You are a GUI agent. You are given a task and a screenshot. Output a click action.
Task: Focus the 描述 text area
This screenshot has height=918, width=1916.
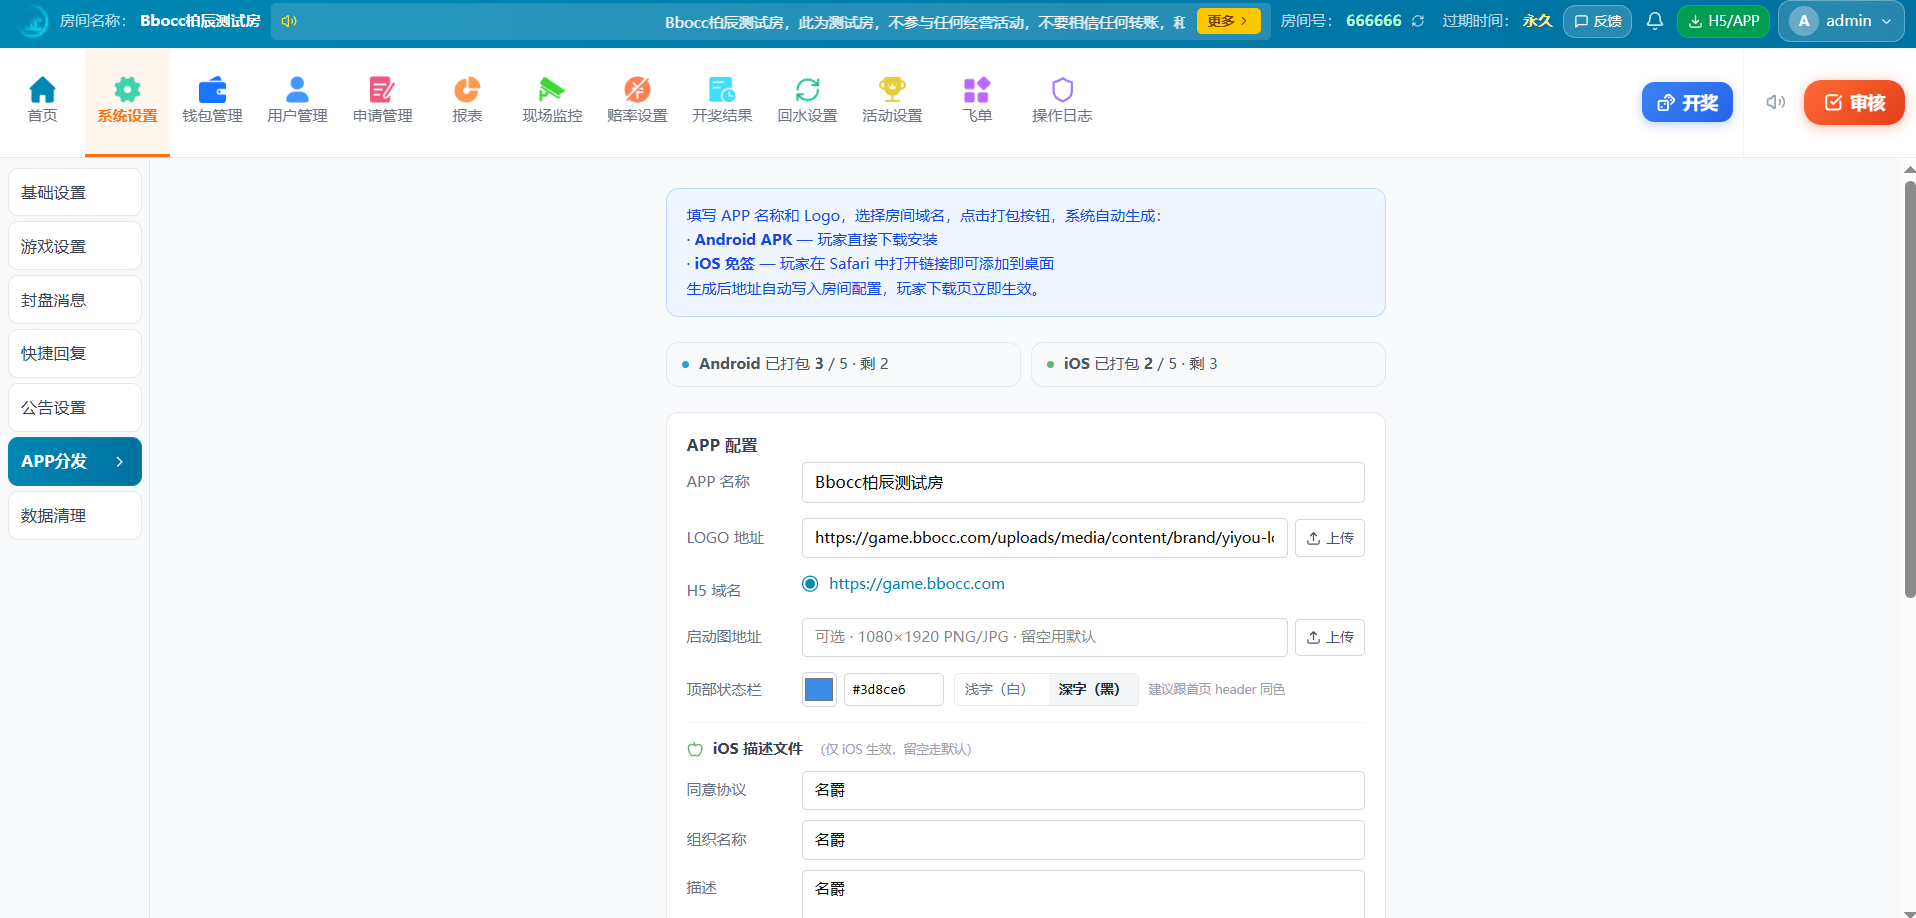click(x=1083, y=894)
